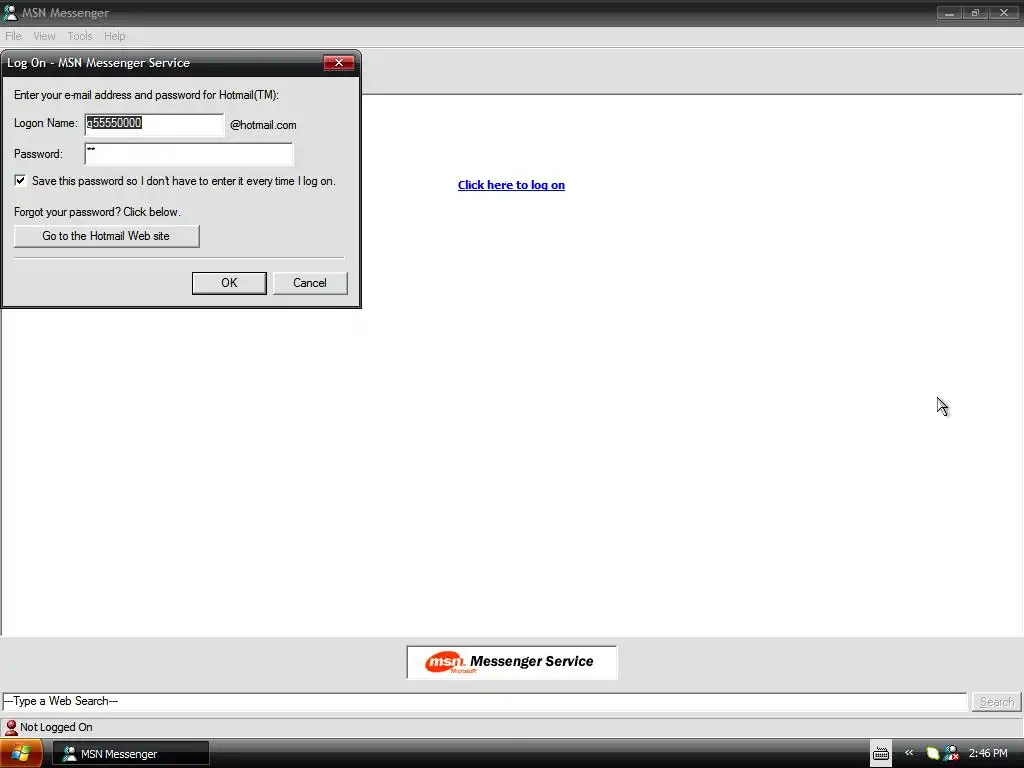Open the Windows Start button
The width and height of the screenshot is (1024, 768).
(20, 754)
